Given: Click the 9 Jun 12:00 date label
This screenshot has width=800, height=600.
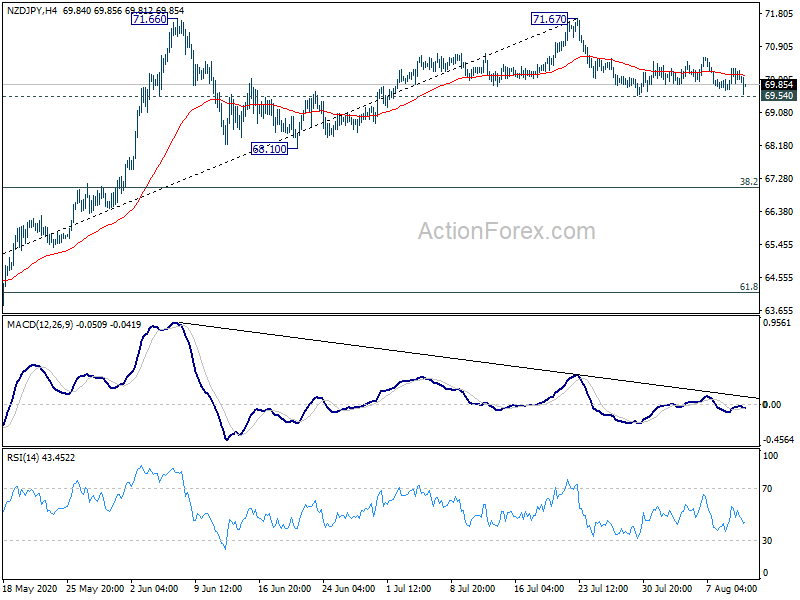Looking at the screenshot, I should click(218, 588).
